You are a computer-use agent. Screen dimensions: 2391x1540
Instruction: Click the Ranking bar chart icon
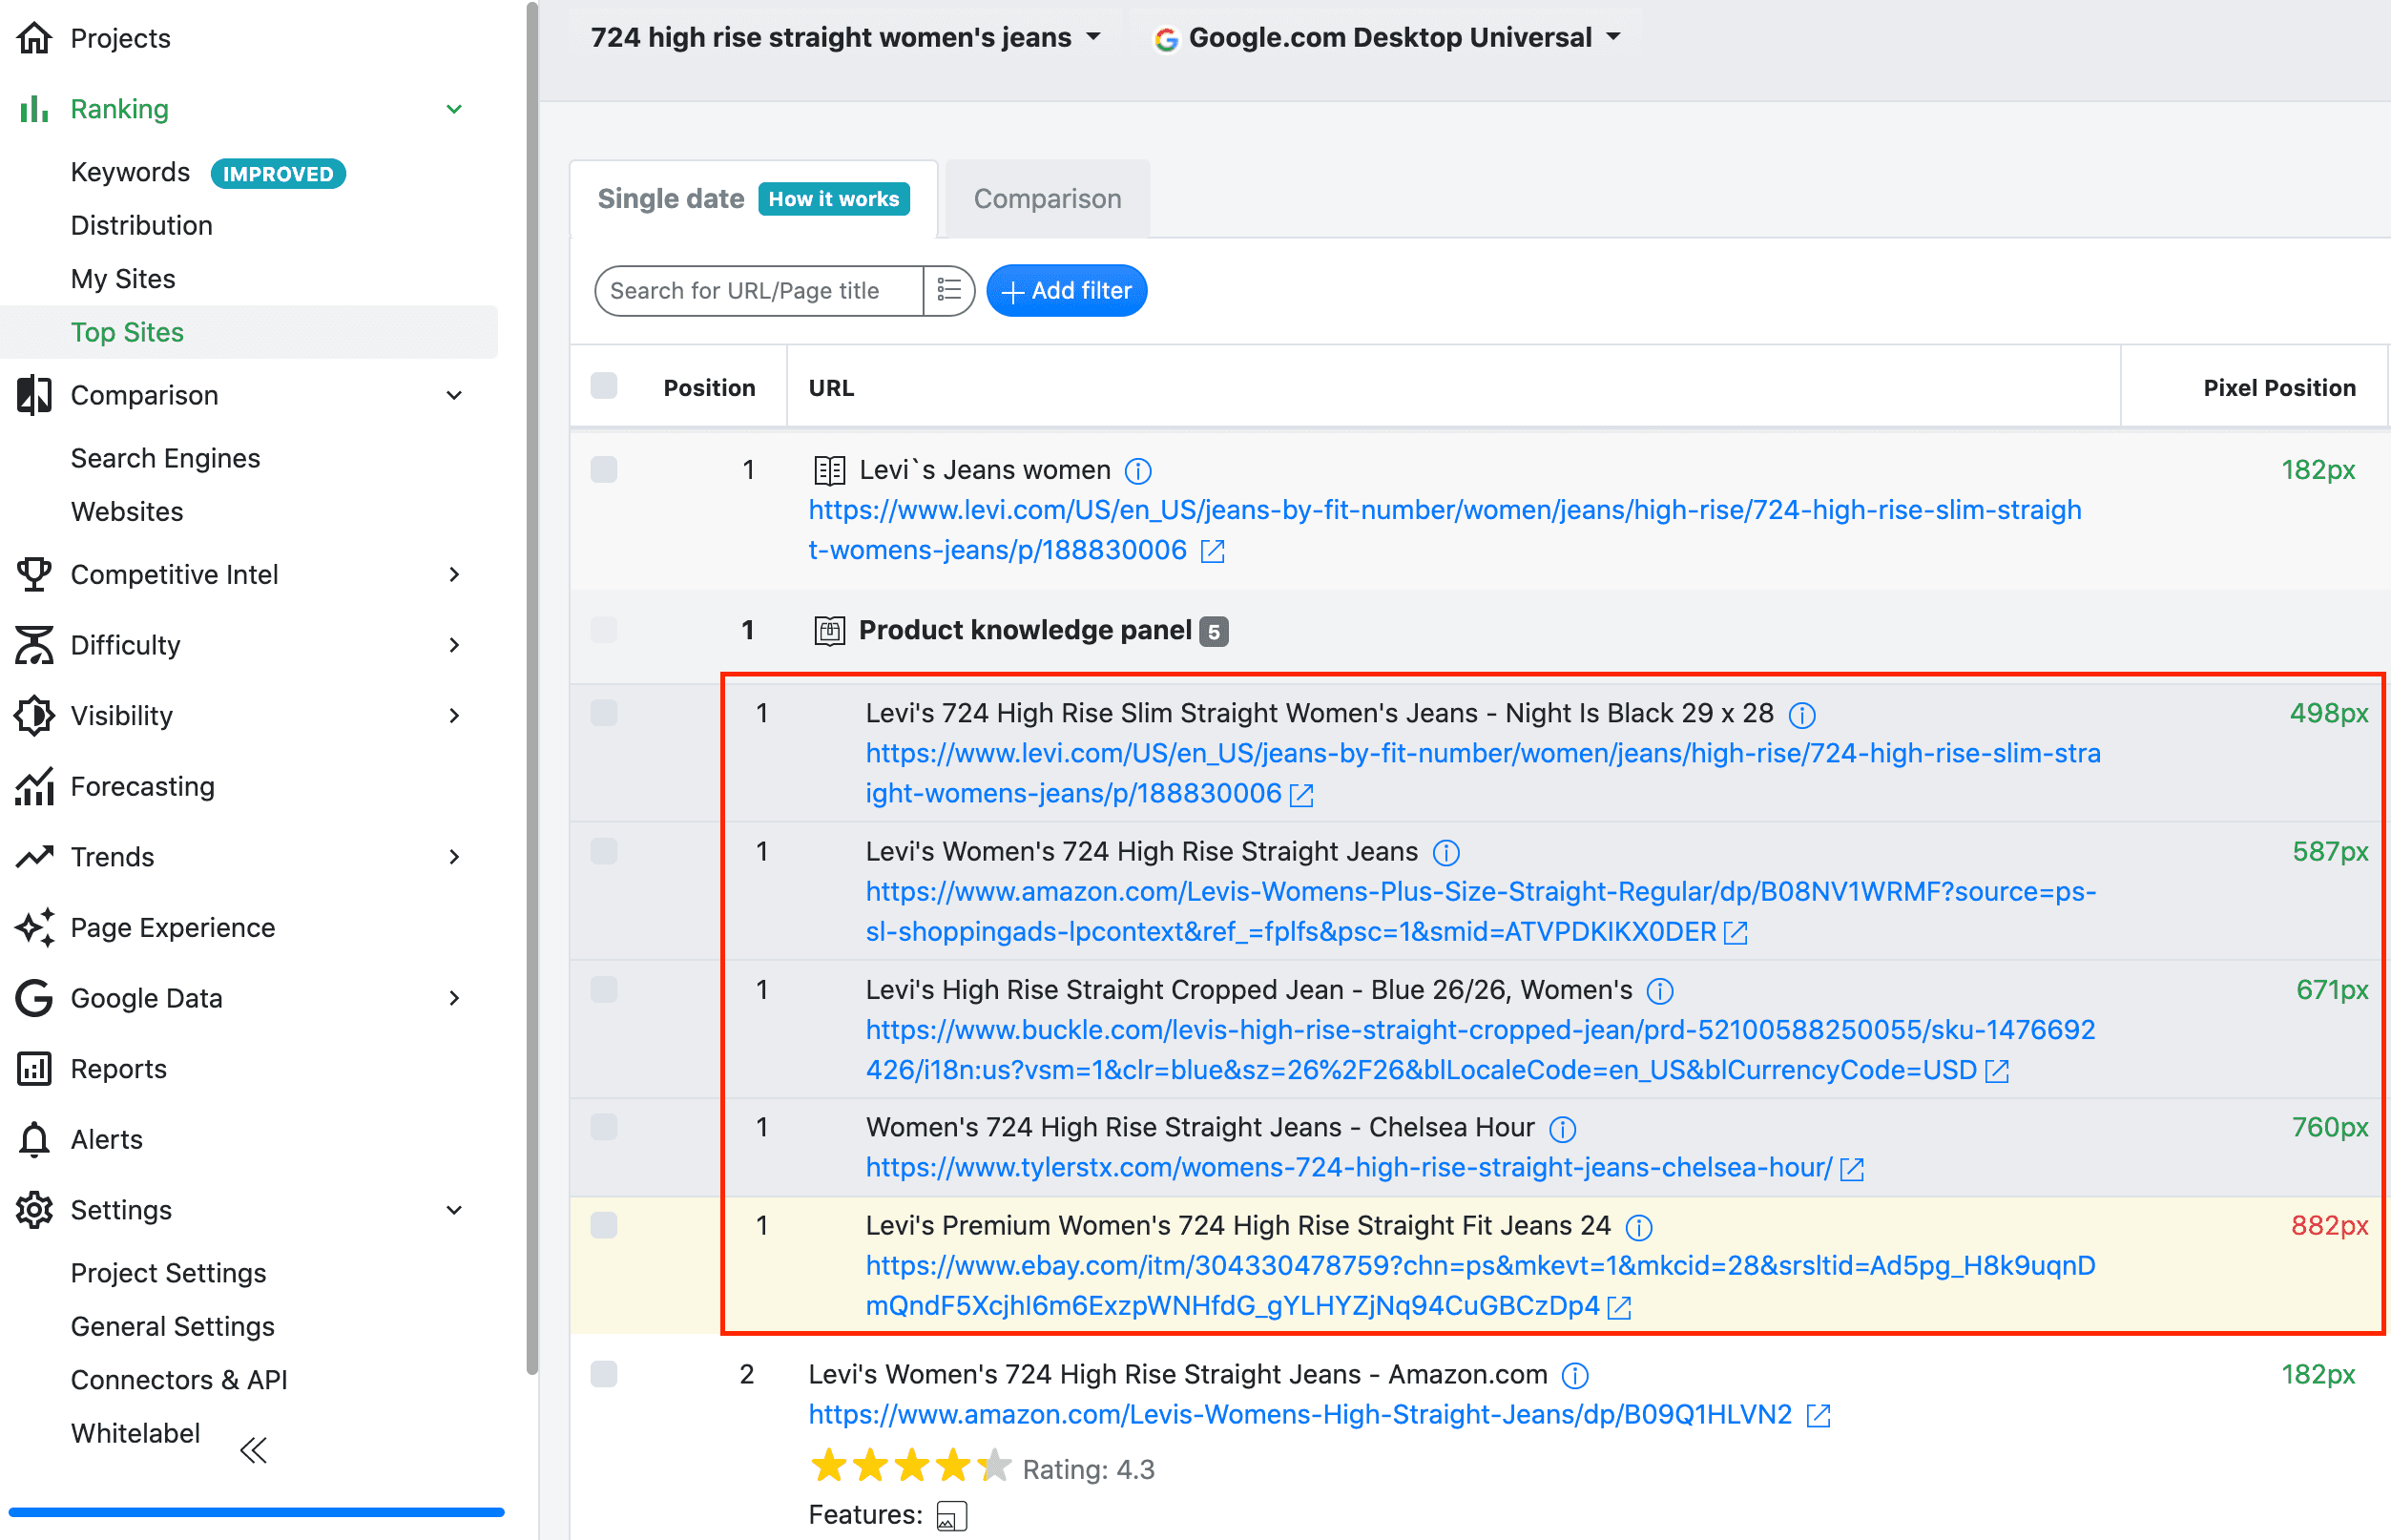point(34,108)
